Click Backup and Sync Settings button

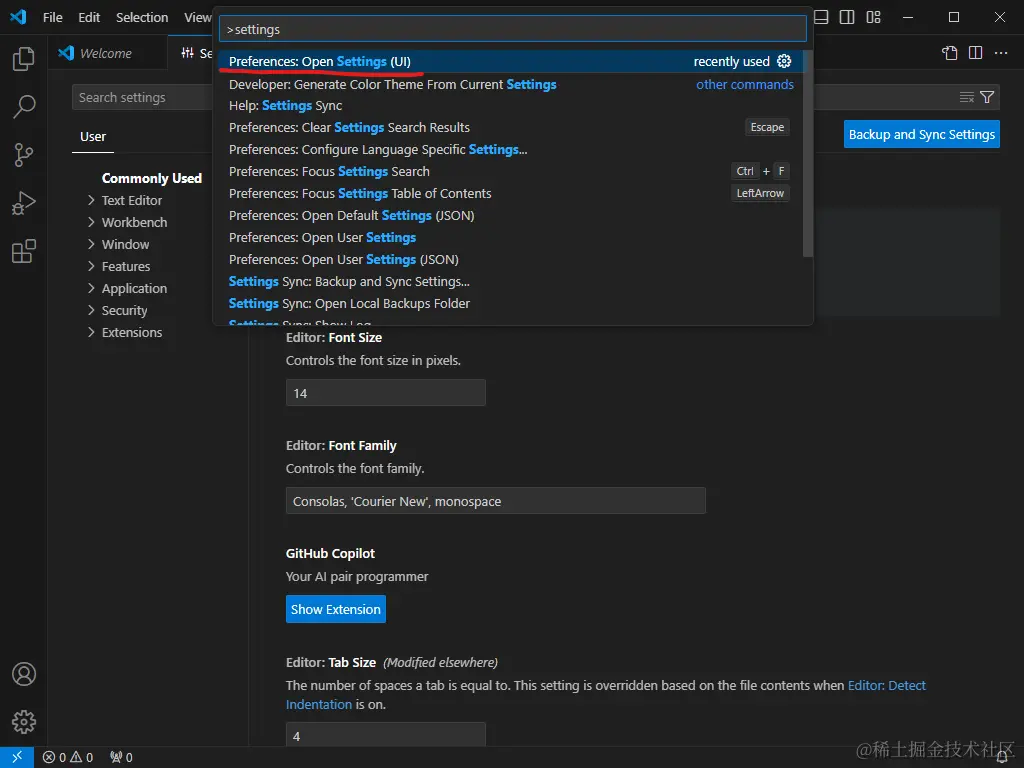921,134
